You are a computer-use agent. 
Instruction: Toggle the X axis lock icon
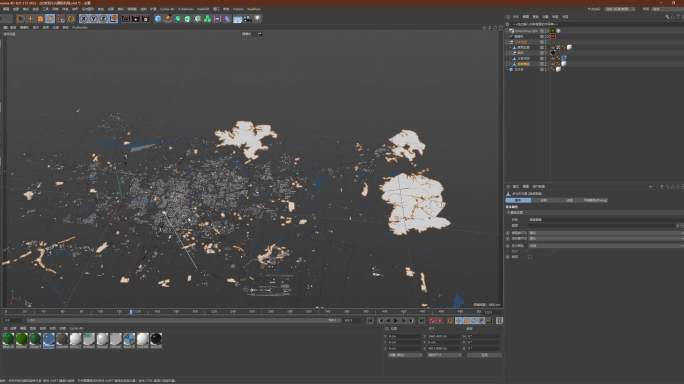click(83, 19)
